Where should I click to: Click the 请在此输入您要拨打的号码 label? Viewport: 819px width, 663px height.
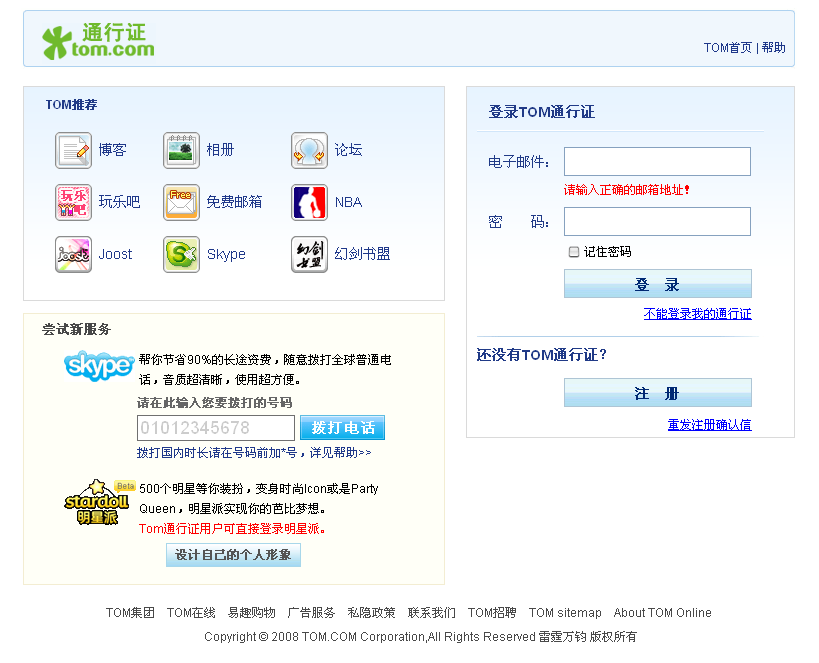[x=215, y=403]
